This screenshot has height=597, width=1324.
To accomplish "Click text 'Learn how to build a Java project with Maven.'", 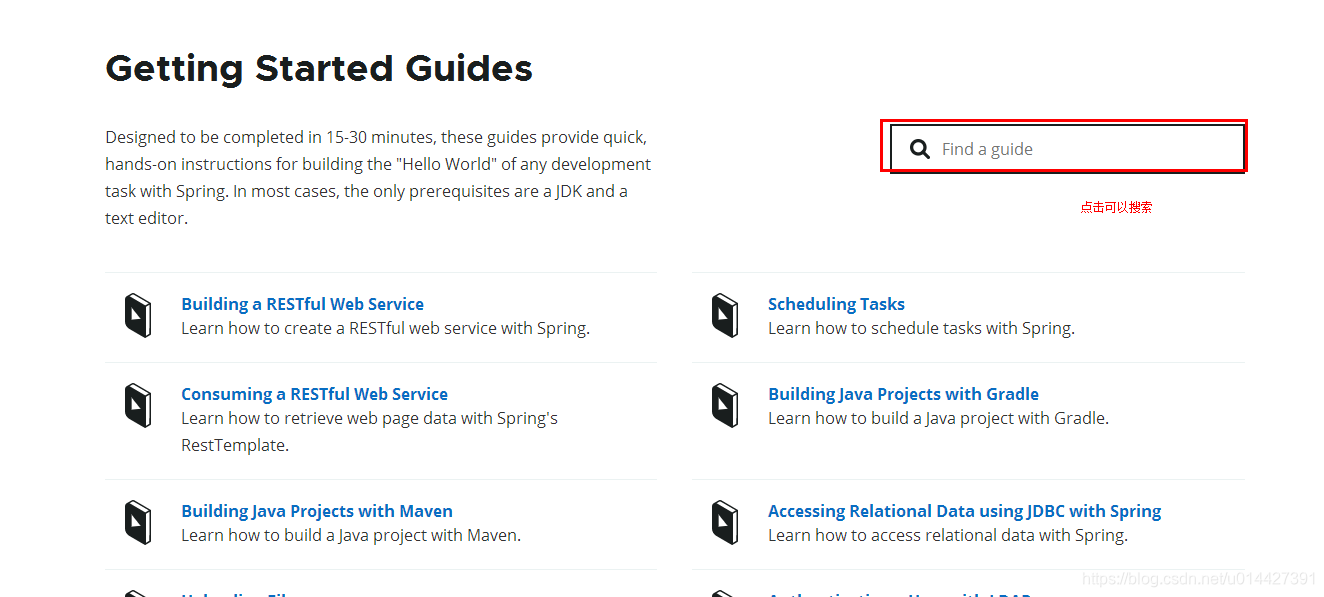I will [x=351, y=535].
